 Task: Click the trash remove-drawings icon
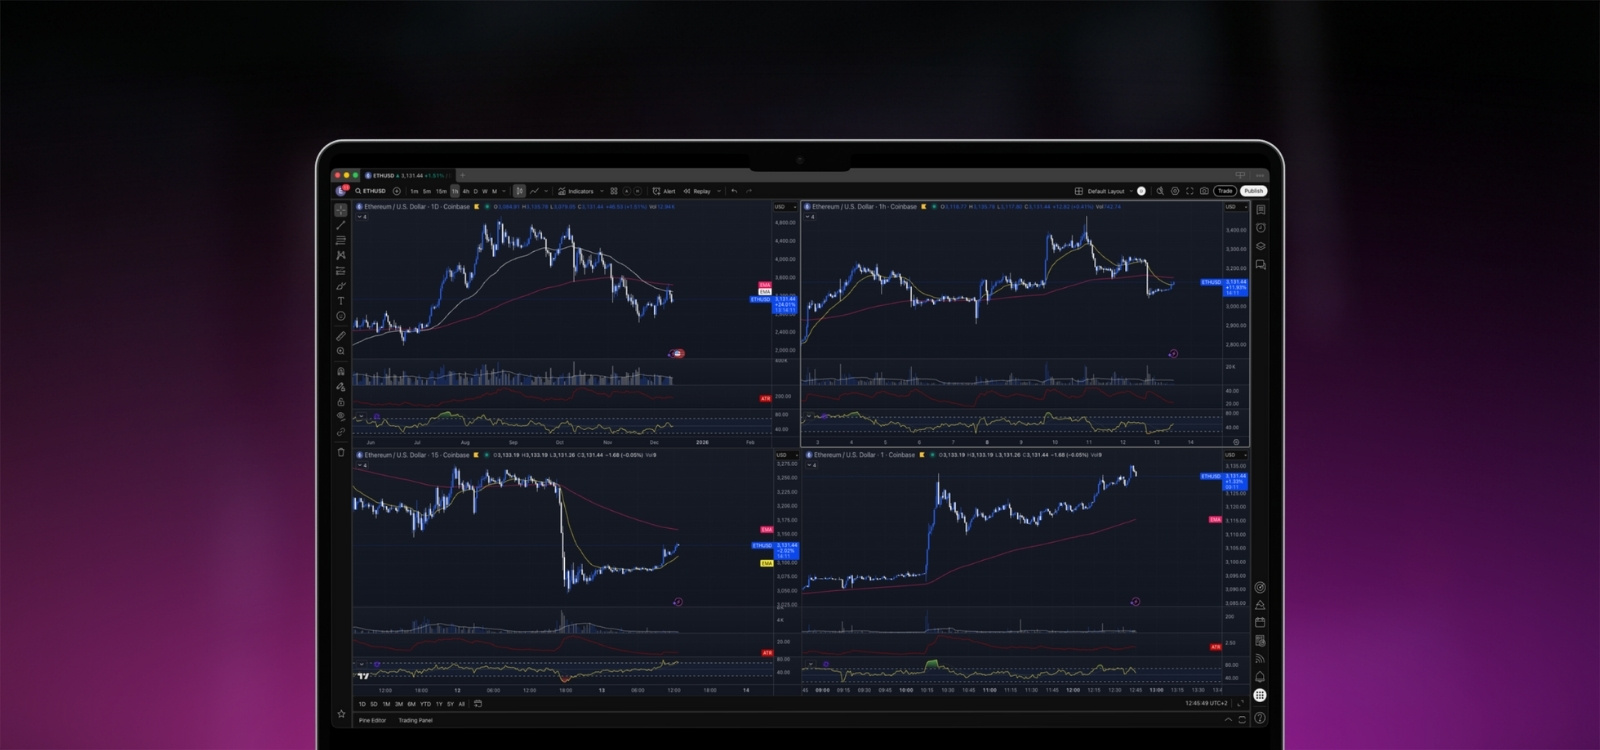pyautogui.click(x=340, y=452)
